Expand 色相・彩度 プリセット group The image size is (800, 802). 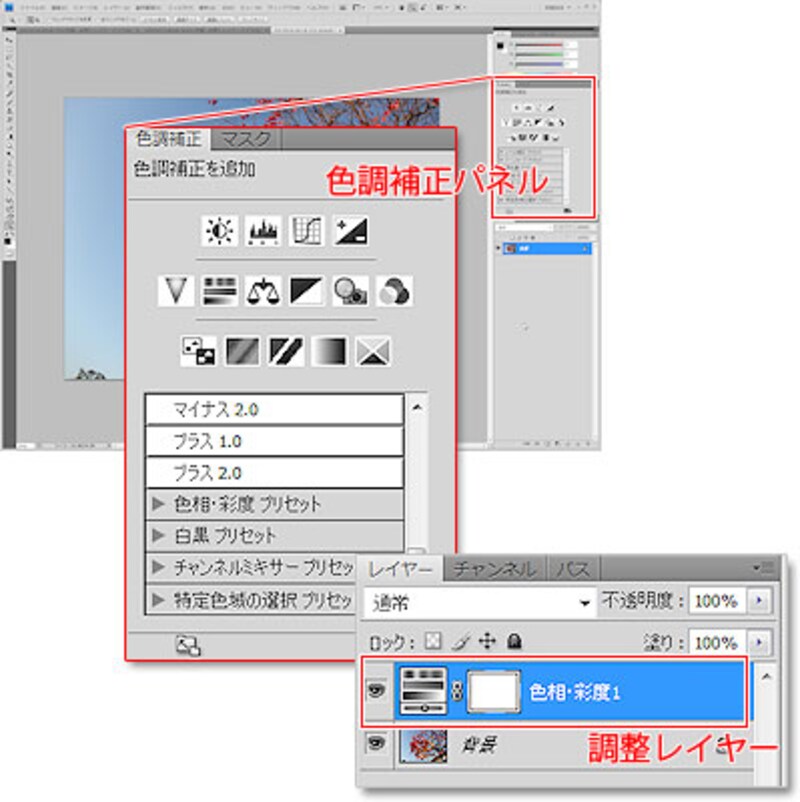158,504
